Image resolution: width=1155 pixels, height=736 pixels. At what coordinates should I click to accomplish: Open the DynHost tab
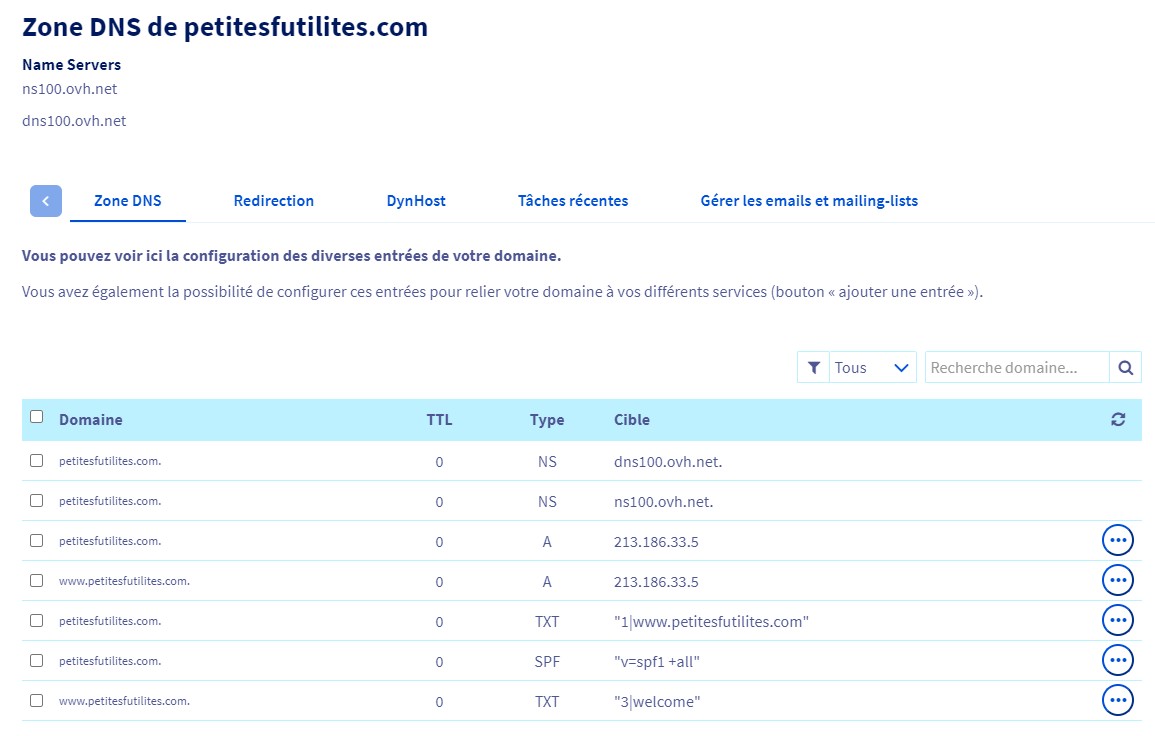tap(416, 201)
